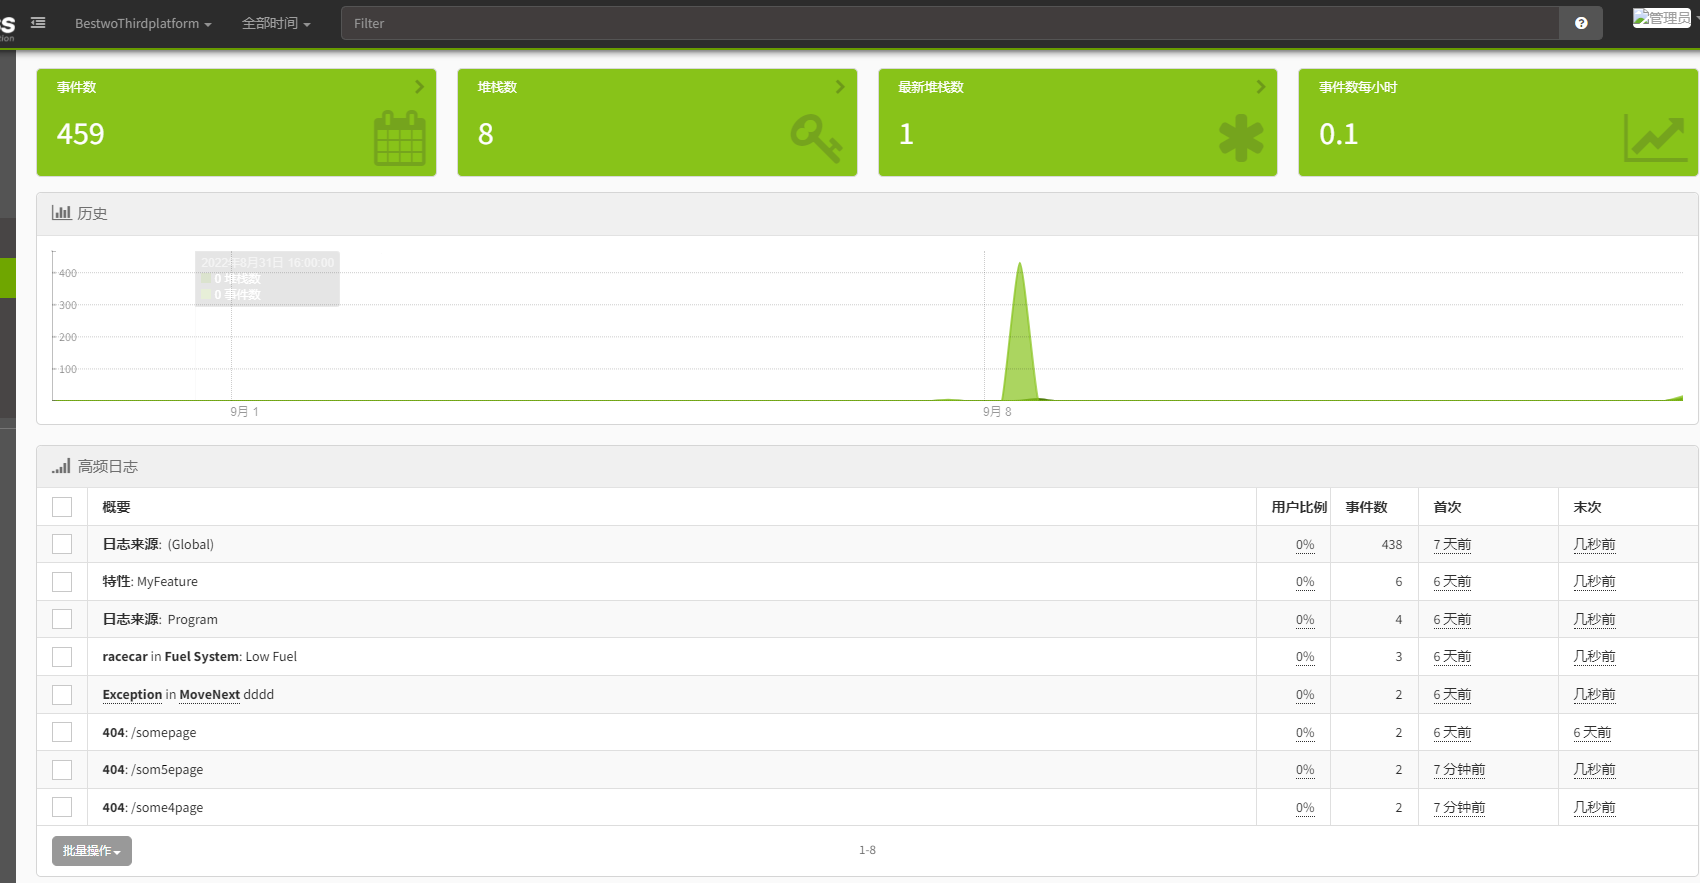This screenshot has width=1700, height=883.
Task: Check the 特性 MyFeature row checkbox
Action: point(62,582)
